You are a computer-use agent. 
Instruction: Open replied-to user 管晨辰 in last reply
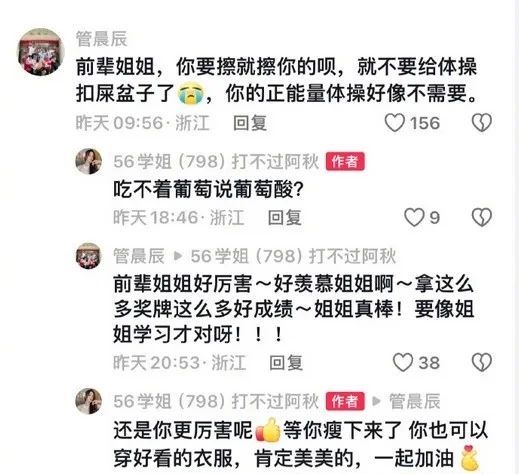coord(415,401)
